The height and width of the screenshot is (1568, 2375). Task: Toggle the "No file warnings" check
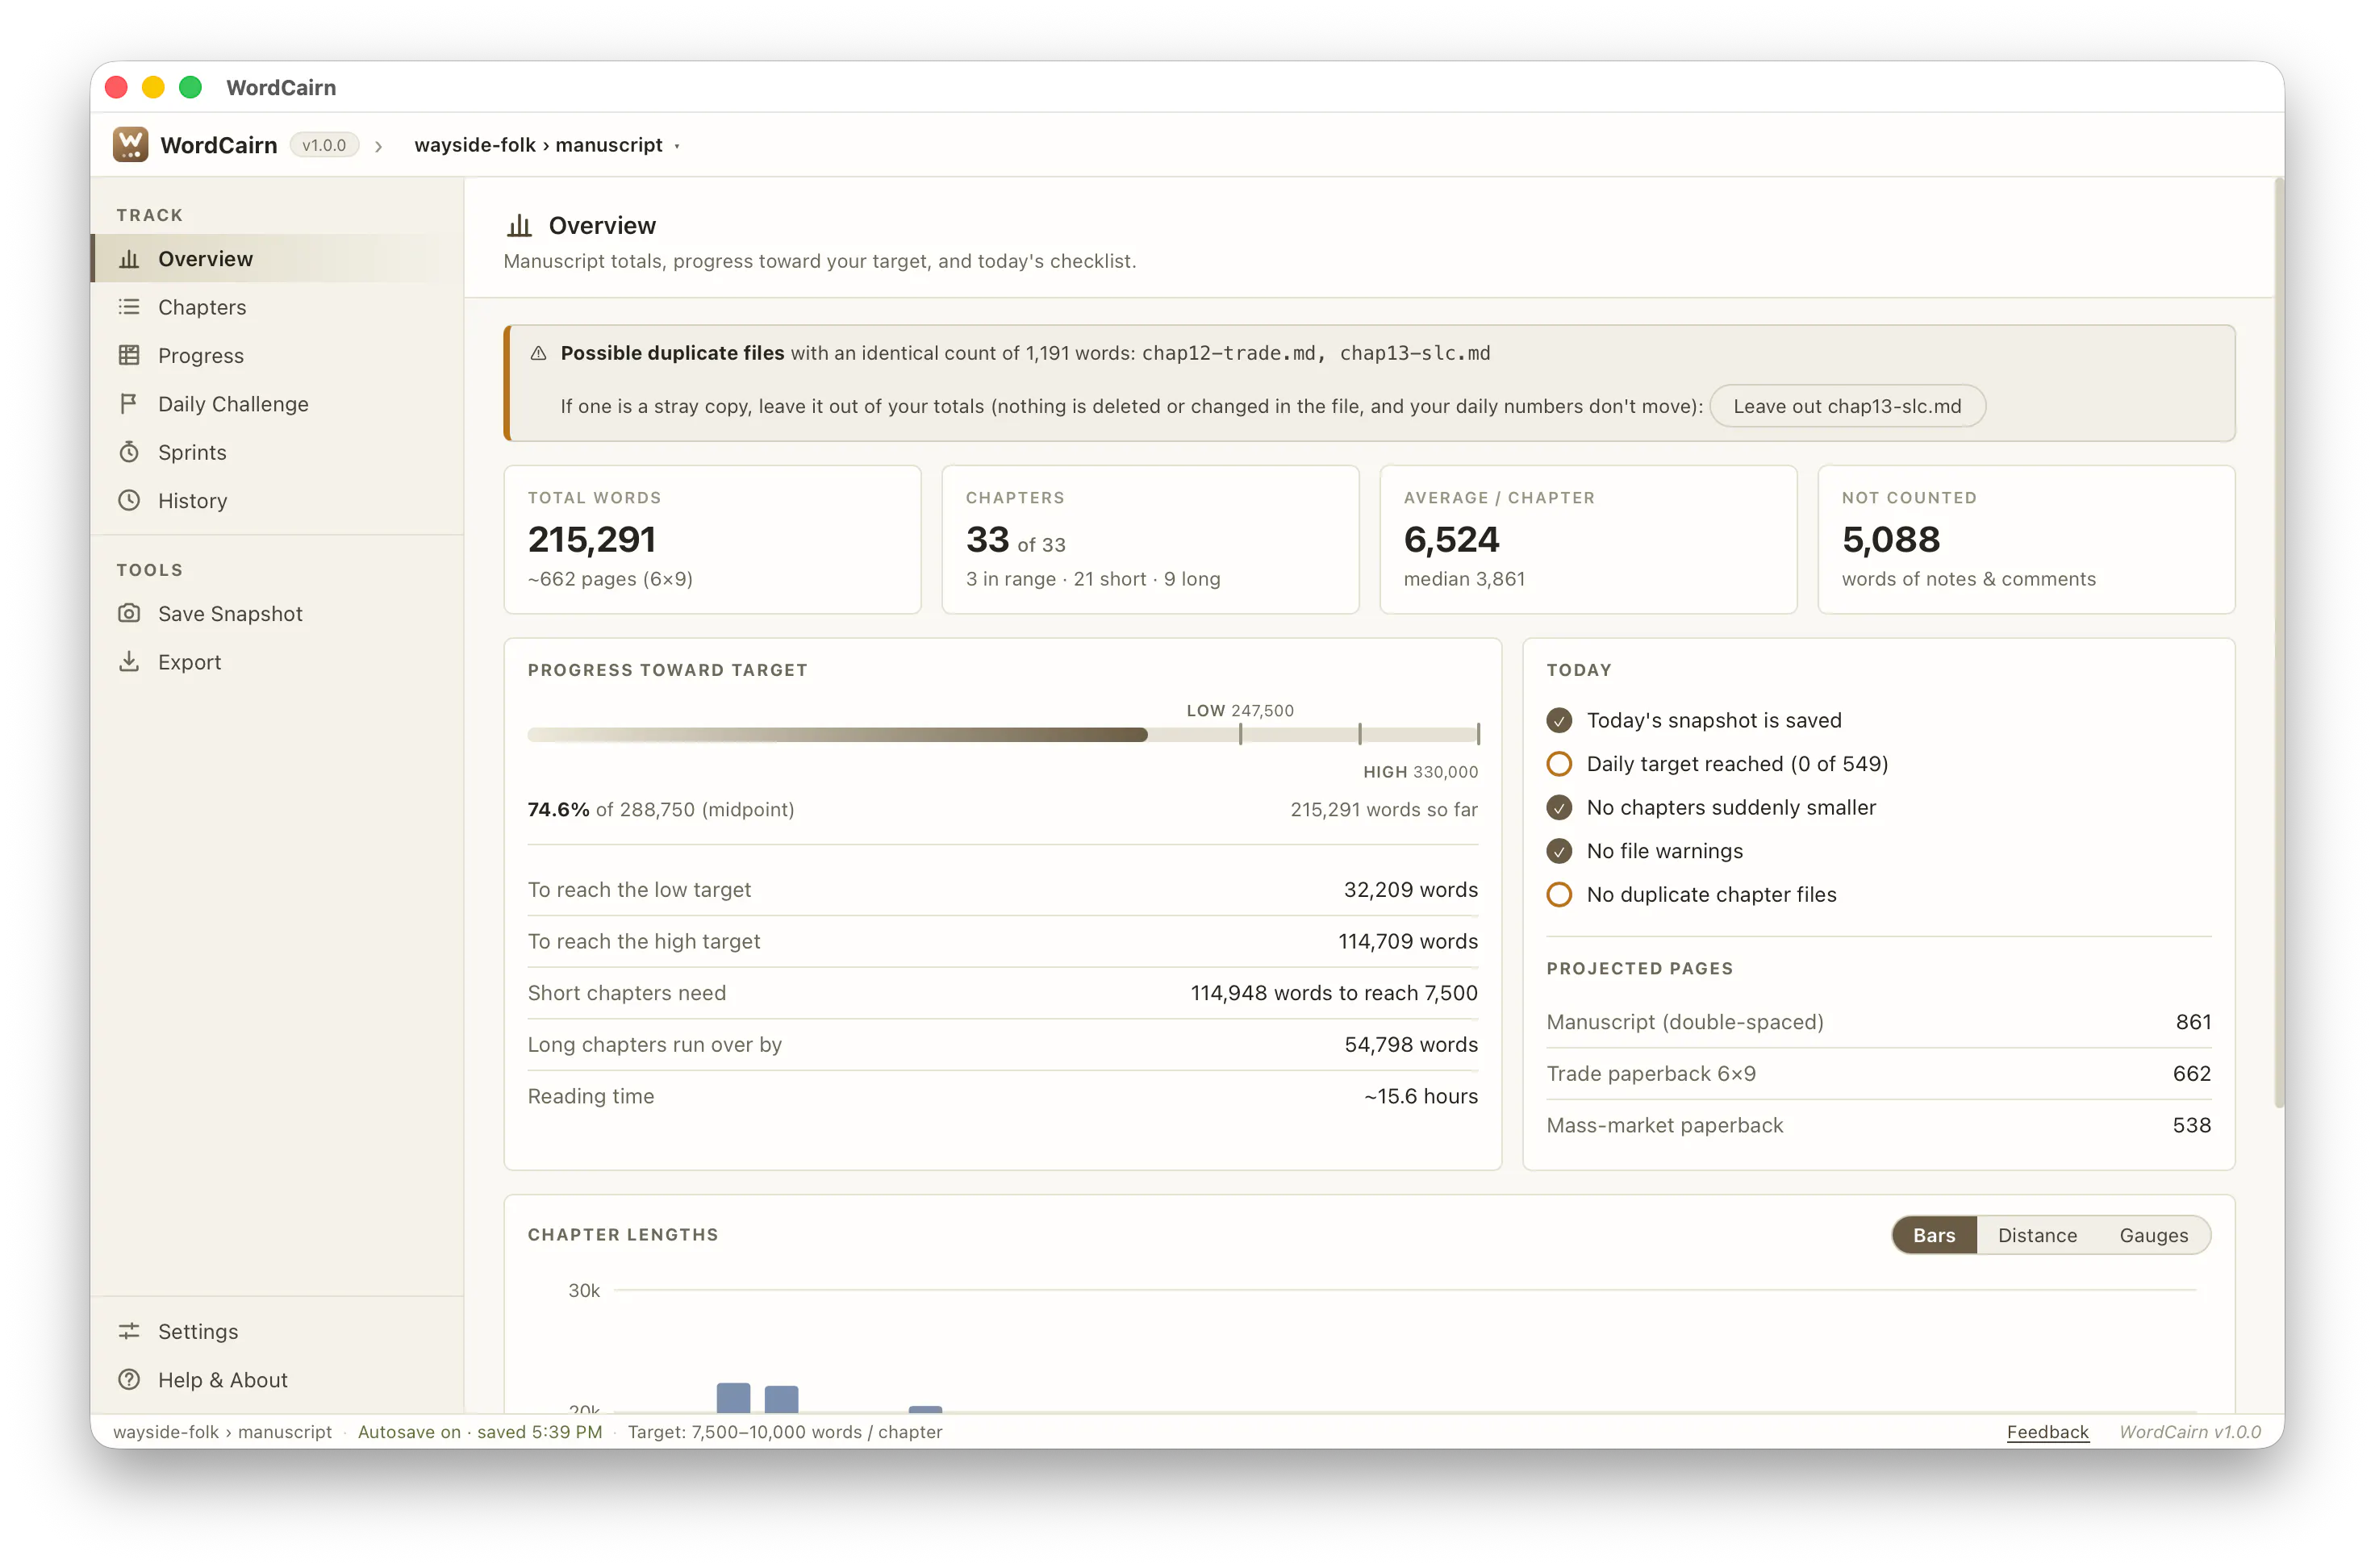click(x=1559, y=851)
